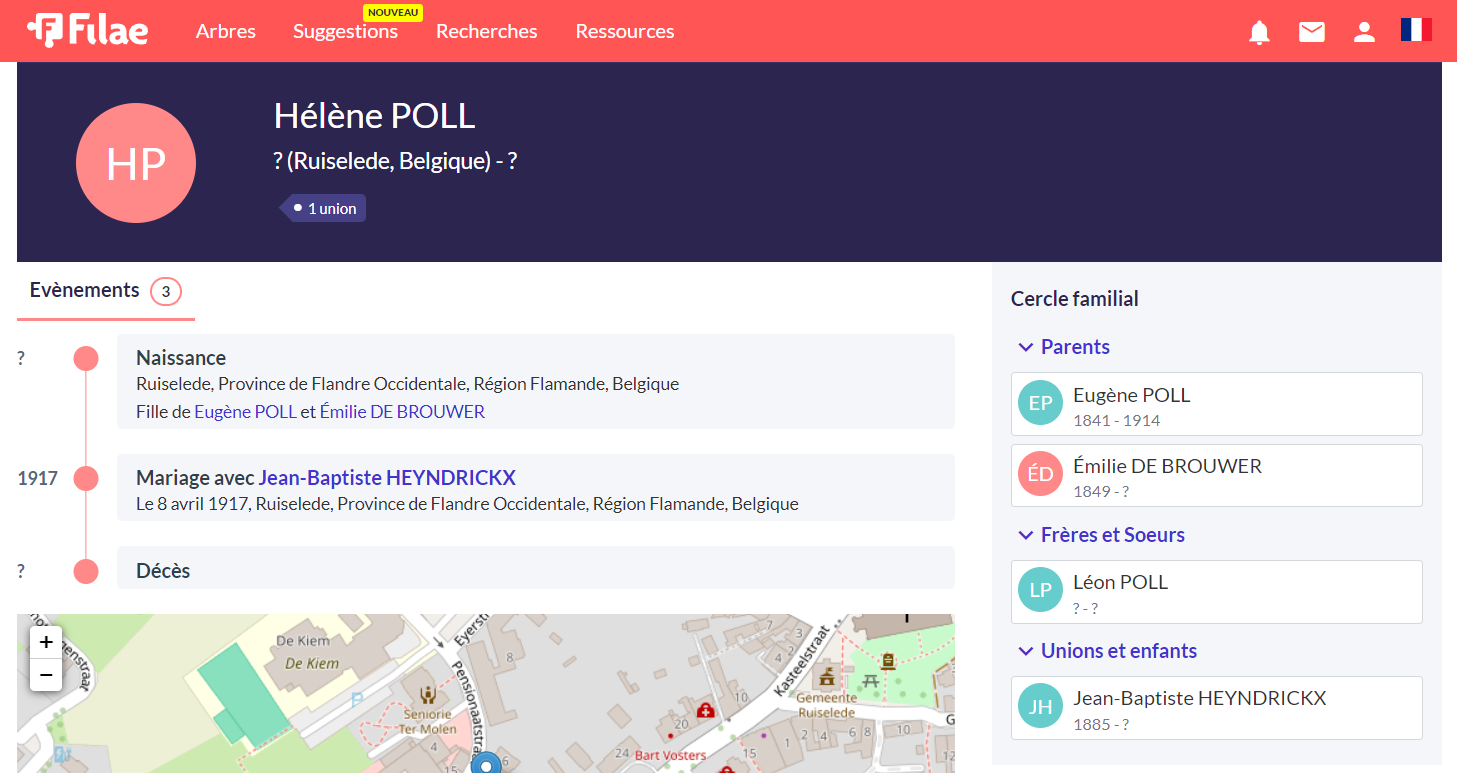Click the Filae logo

tap(88, 31)
